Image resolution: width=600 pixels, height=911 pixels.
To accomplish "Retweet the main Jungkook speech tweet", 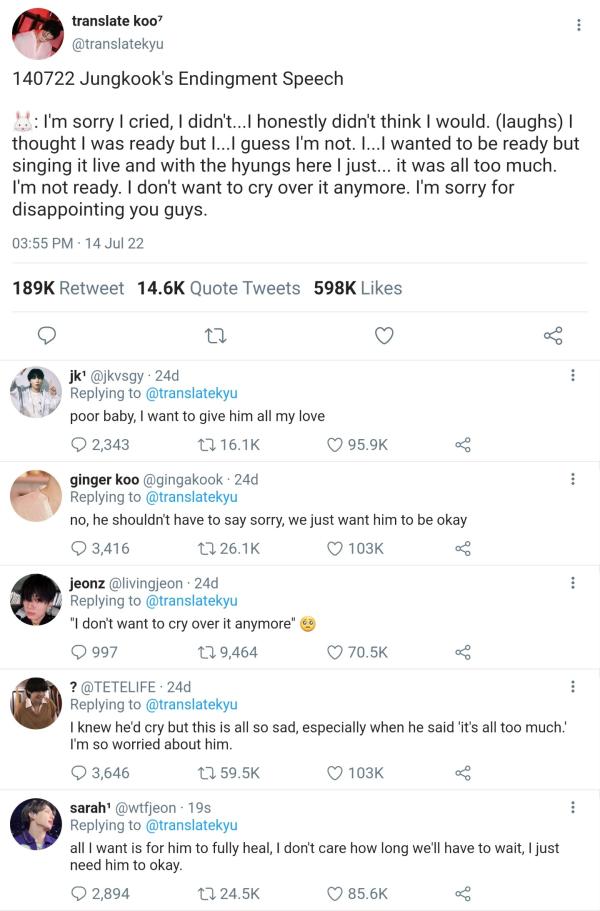I will coord(214,336).
